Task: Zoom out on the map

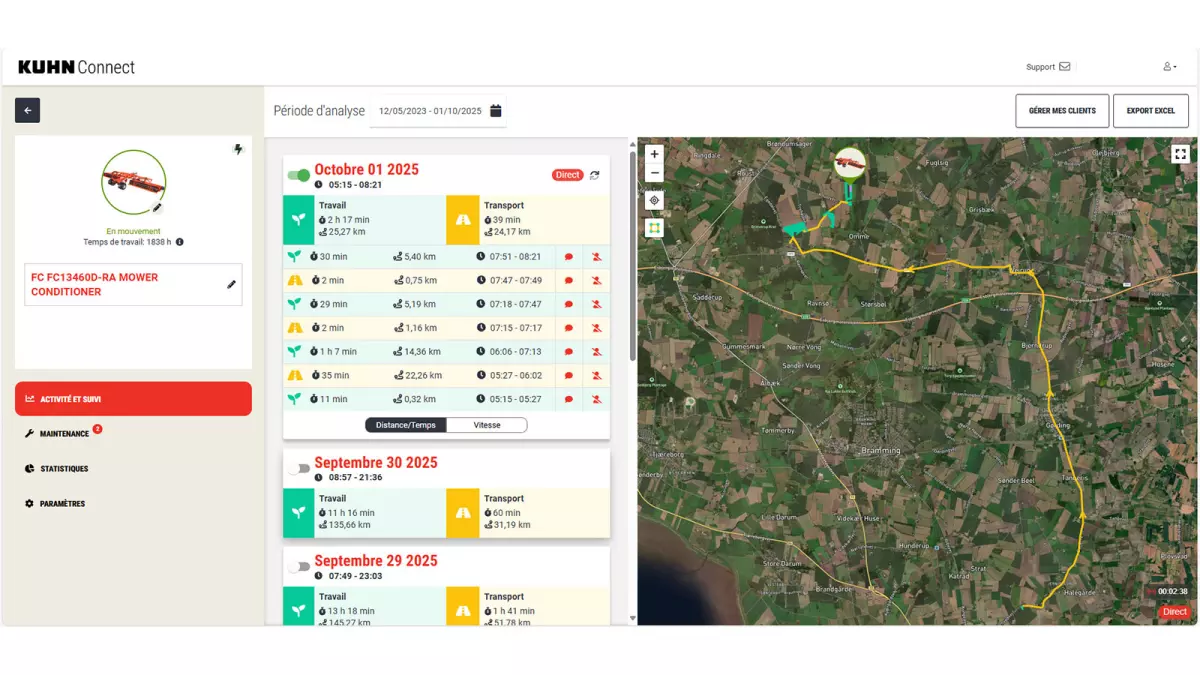Action: click(654, 173)
